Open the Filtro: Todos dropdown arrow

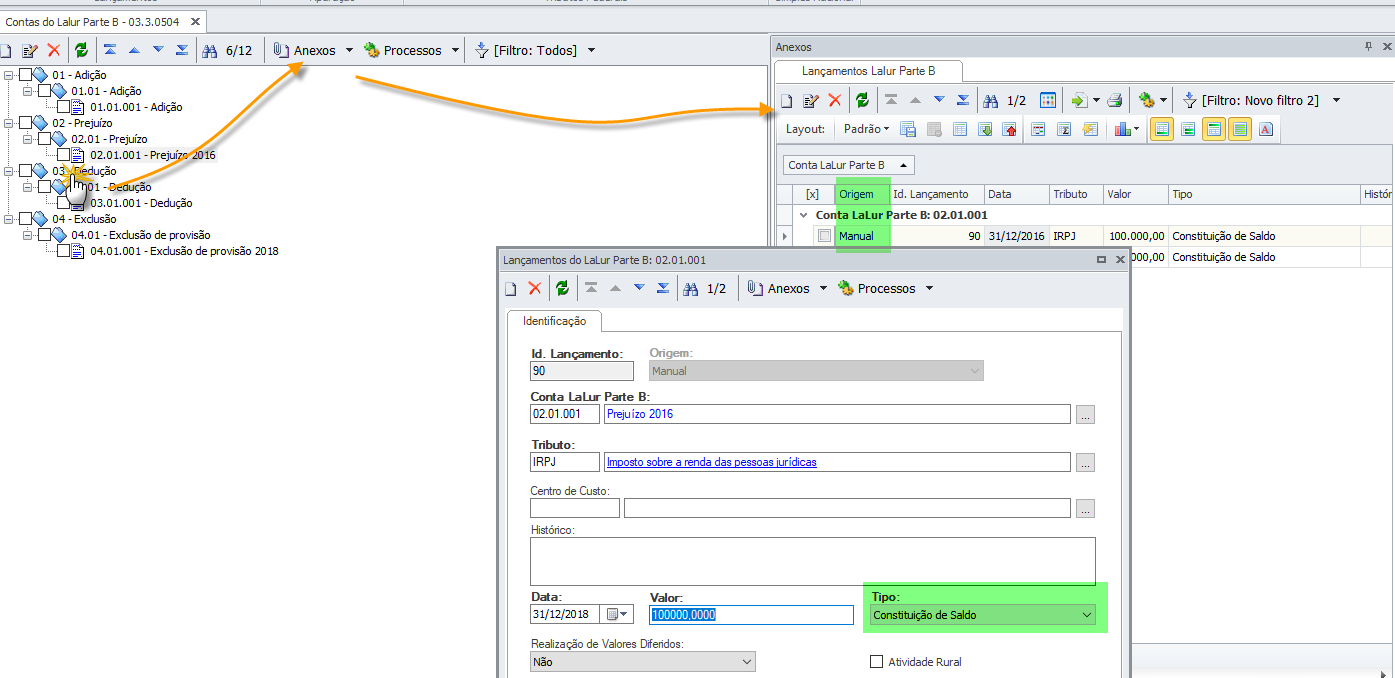click(591, 50)
